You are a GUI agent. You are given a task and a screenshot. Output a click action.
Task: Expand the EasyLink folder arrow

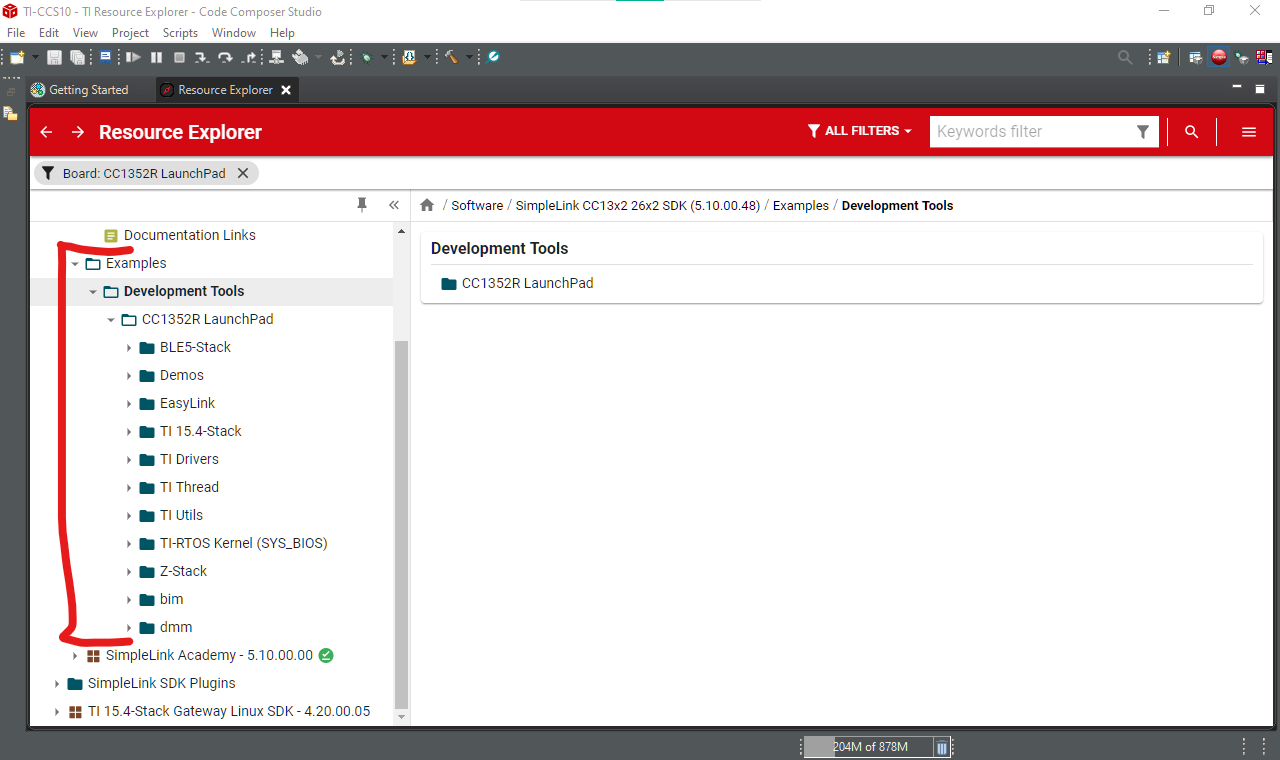(129, 404)
